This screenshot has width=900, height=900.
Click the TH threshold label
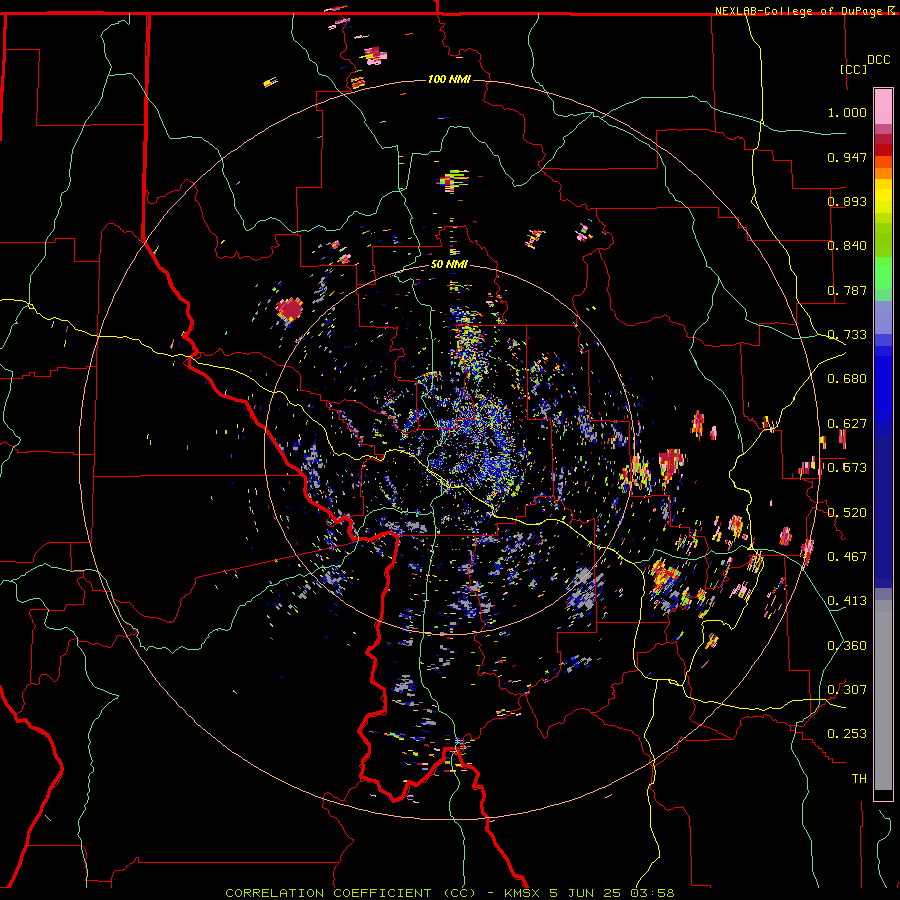coord(859,779)
